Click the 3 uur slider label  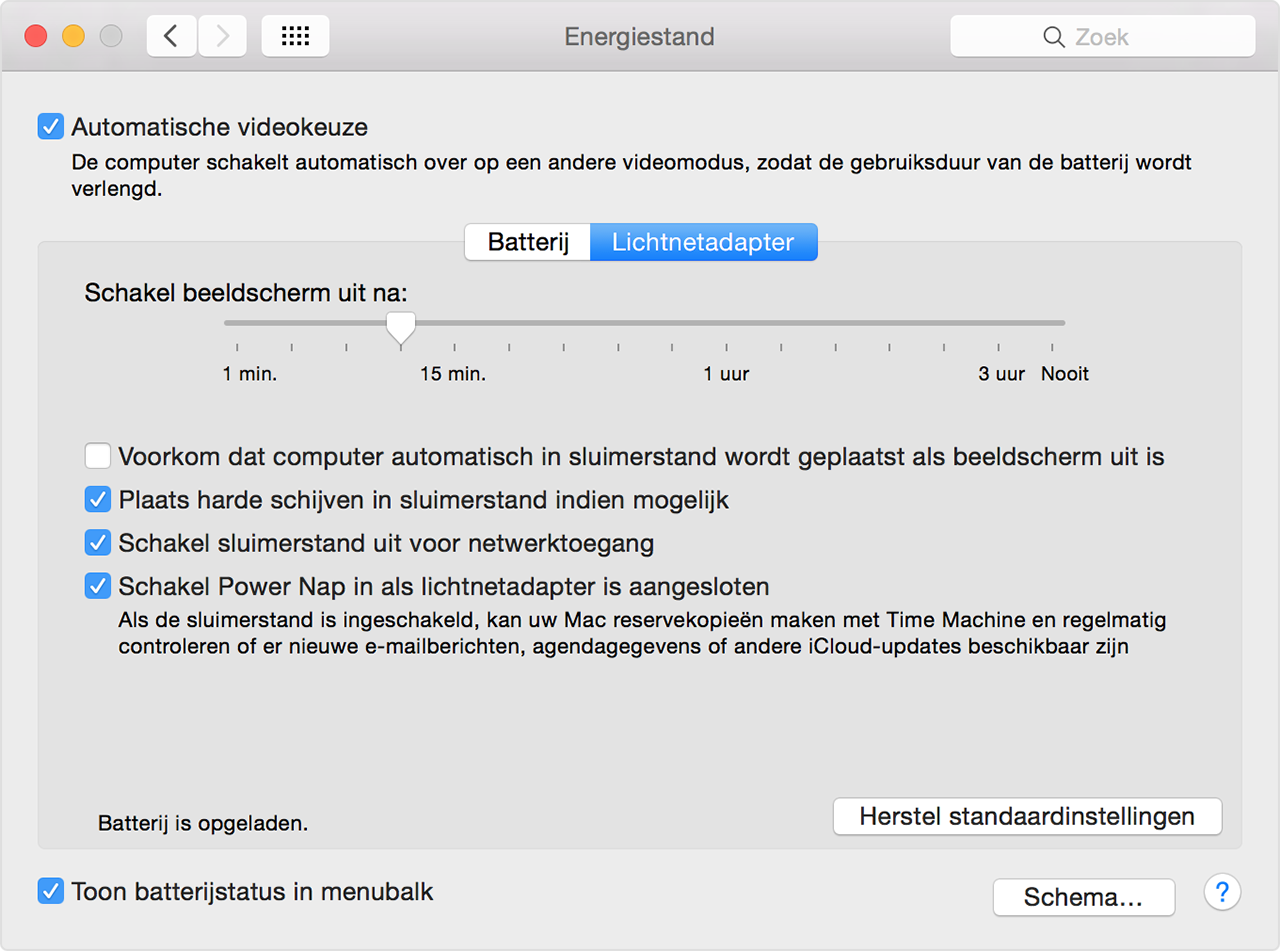tap(1002, 374)
